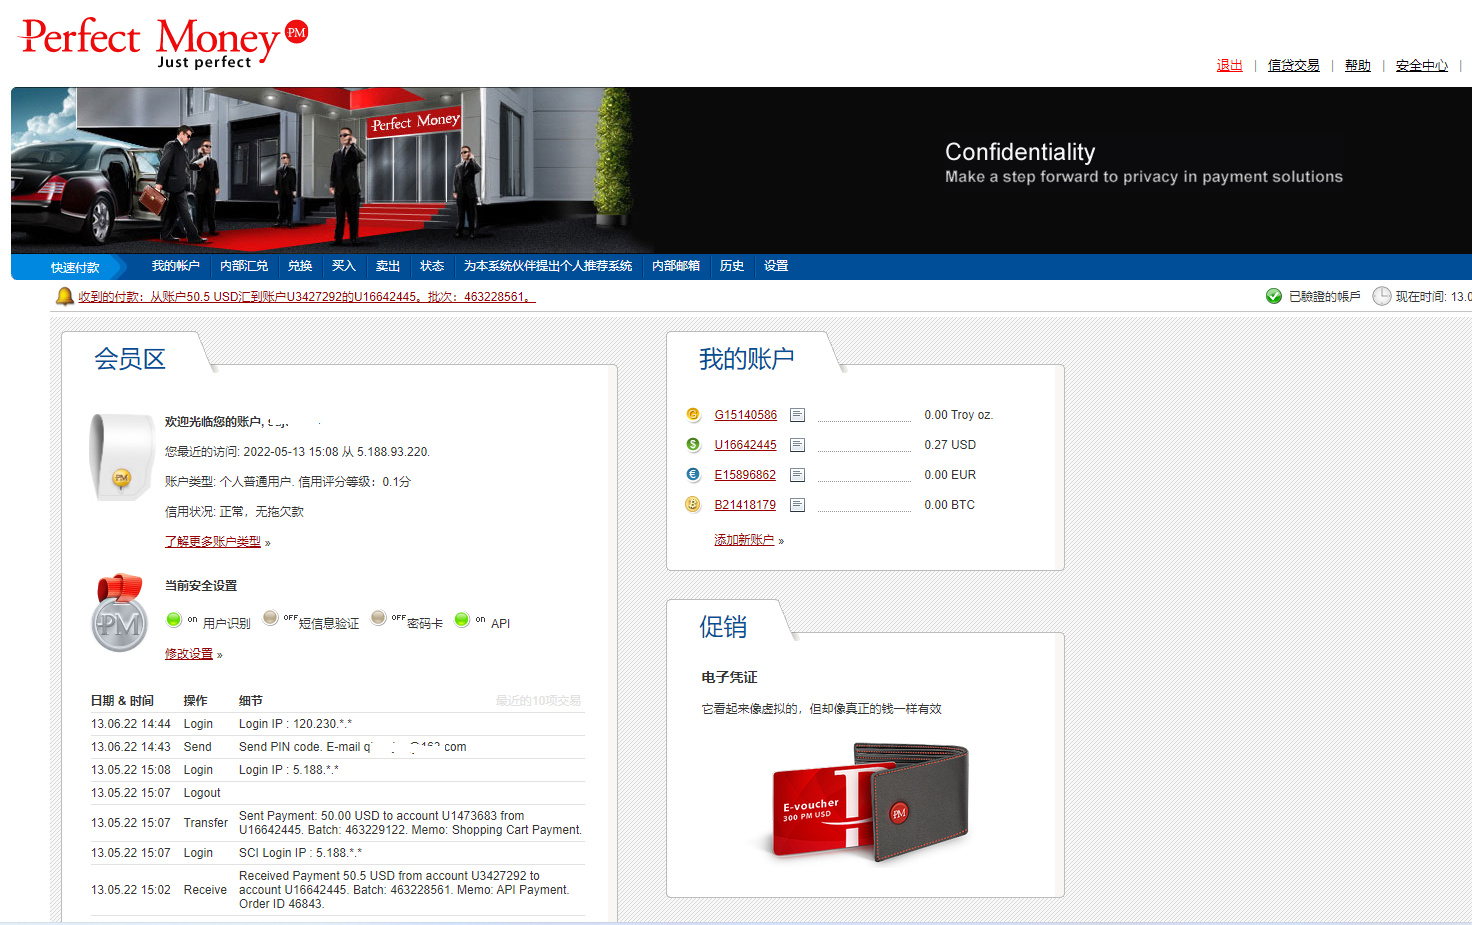The image size is (1472, 925).
Task: Open the 内部邮箱 menu
Action: [x=676, y=266]
